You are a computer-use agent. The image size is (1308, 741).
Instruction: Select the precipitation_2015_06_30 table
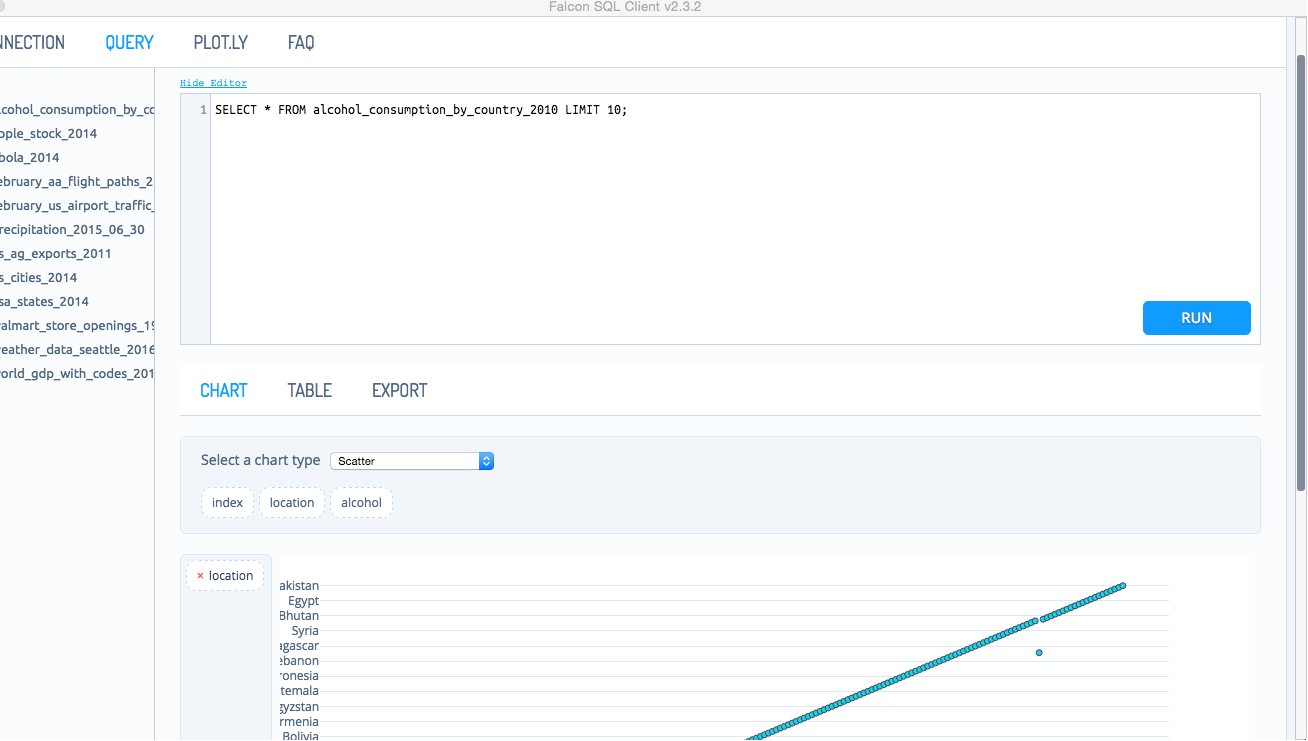[72, 229]
